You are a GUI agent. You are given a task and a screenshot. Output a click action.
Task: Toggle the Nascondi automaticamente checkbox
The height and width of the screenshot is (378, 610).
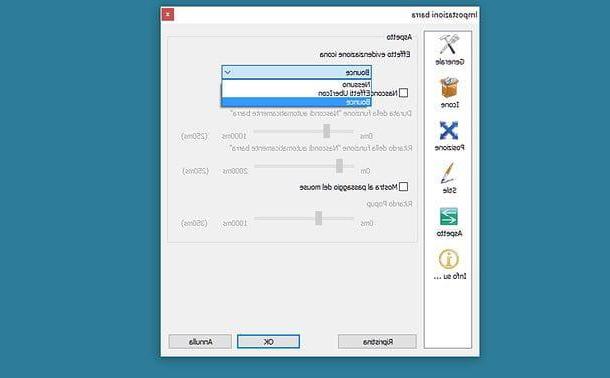[403, 93]
